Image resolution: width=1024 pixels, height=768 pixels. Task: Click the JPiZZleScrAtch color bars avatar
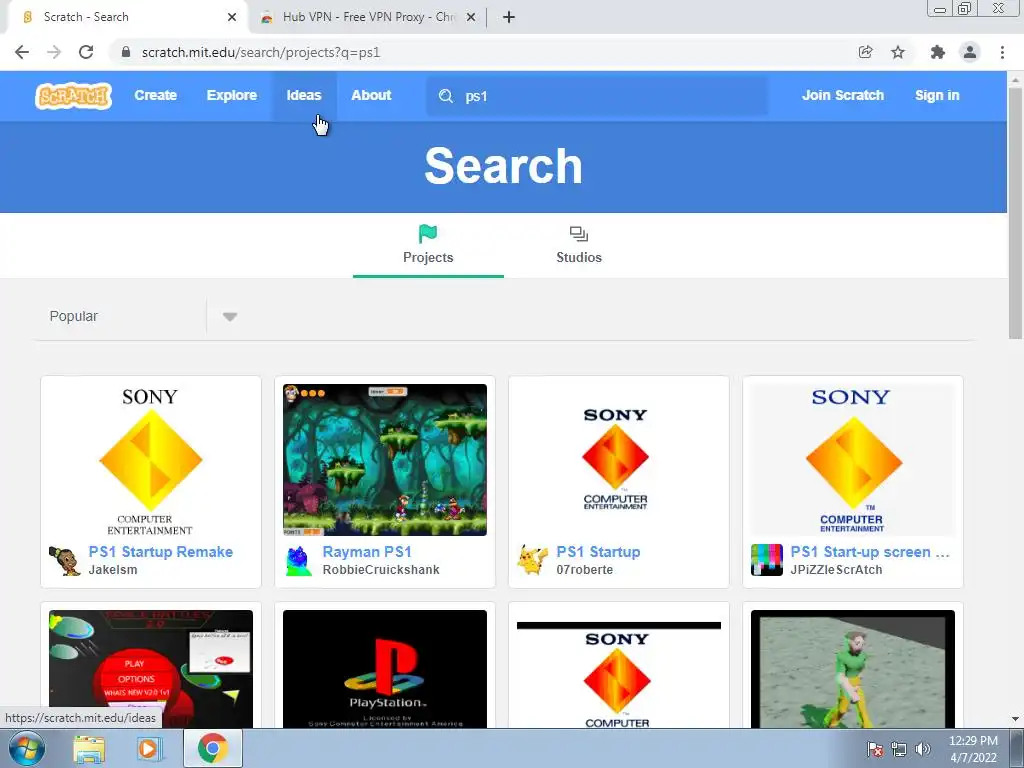[767, 560]
